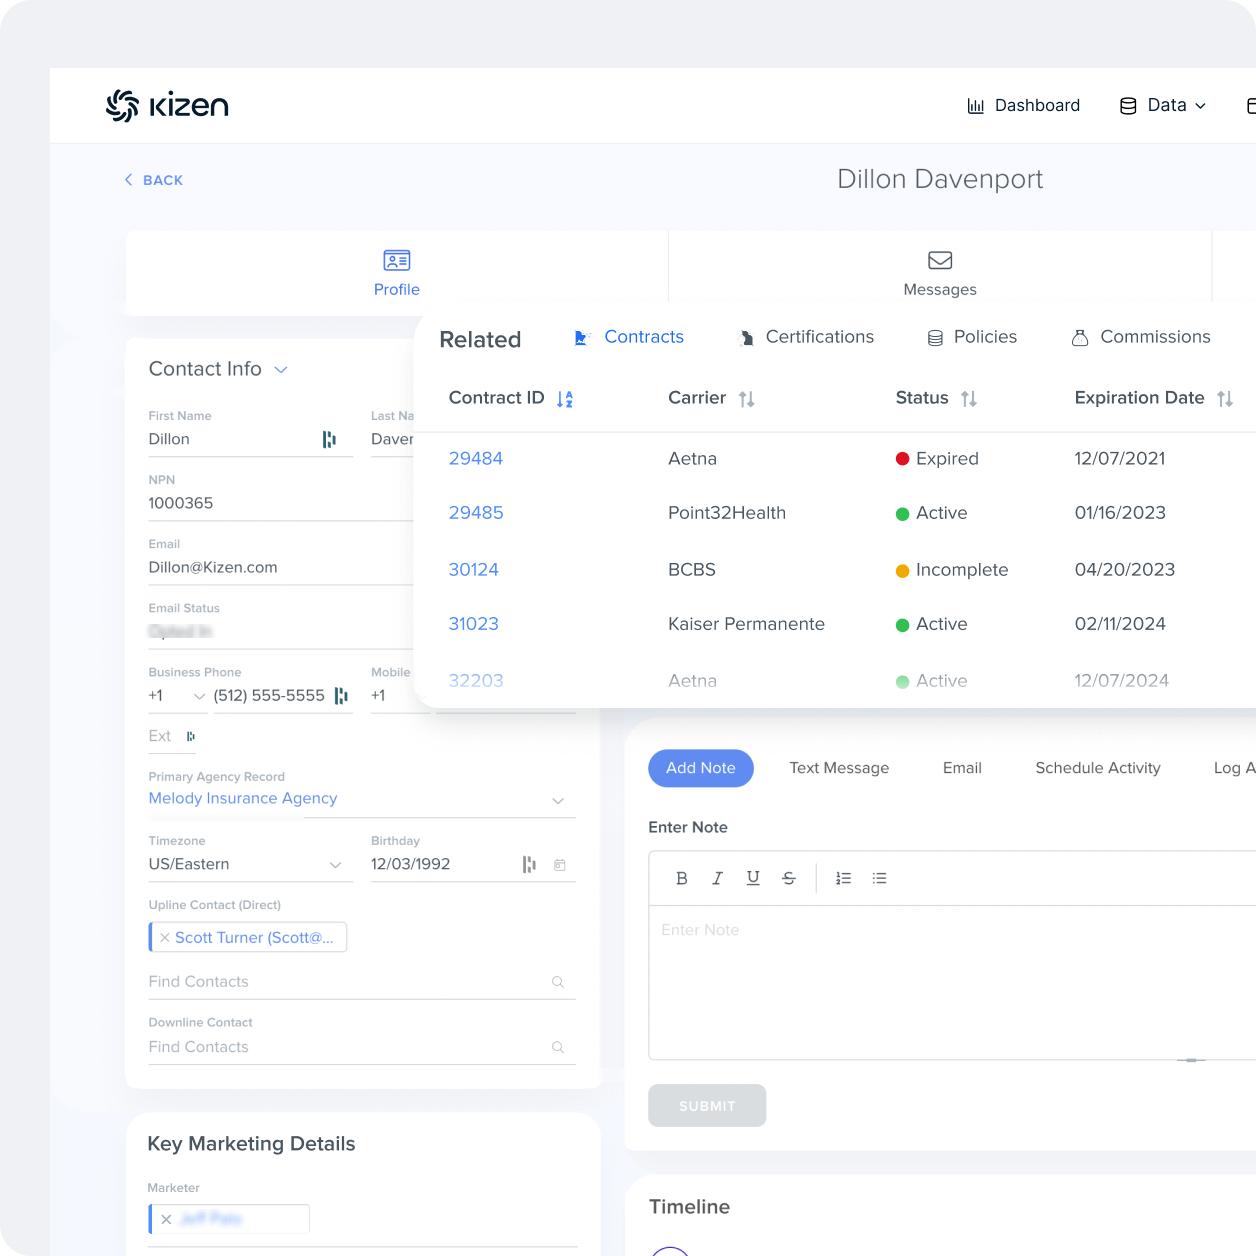Apply bold formatting in note editor
1256x1256 pixels.
[681, 878]
